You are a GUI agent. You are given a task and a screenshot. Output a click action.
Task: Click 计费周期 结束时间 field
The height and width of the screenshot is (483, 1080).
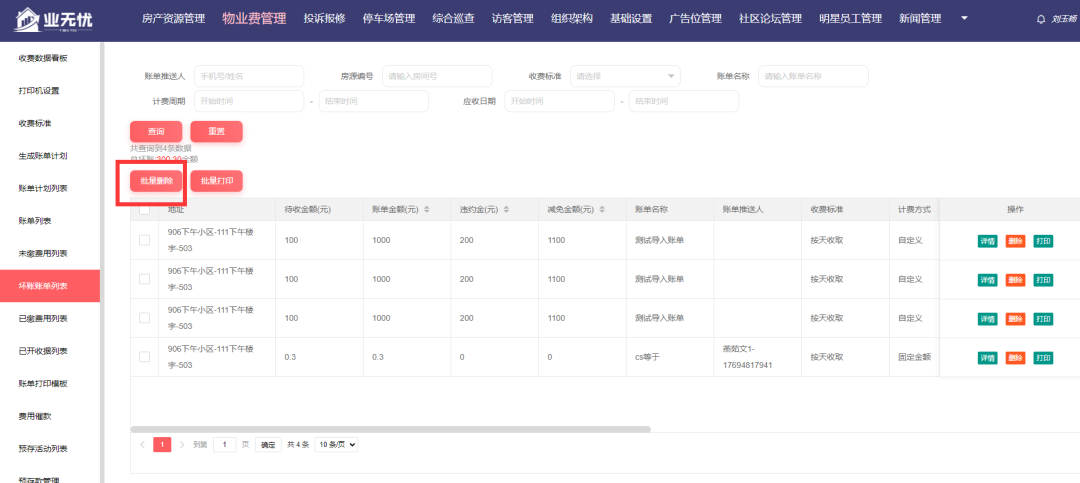click(373, 101)
